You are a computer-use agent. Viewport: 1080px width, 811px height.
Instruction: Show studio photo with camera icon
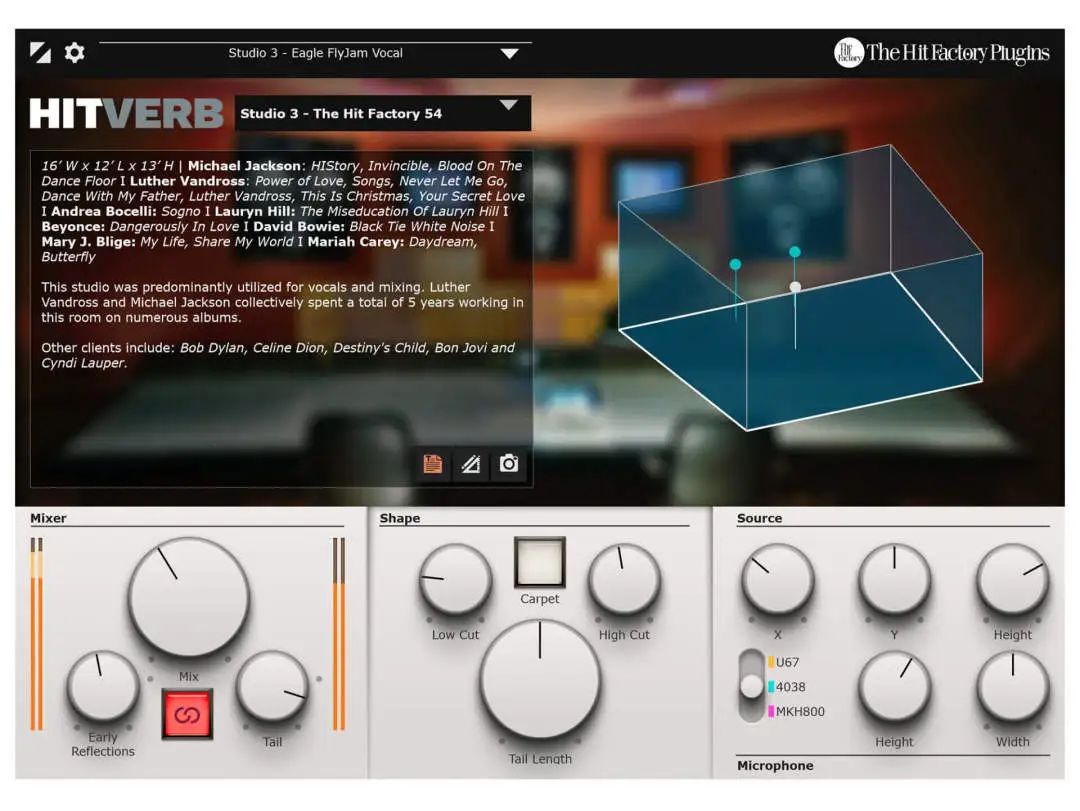[509, 464]
